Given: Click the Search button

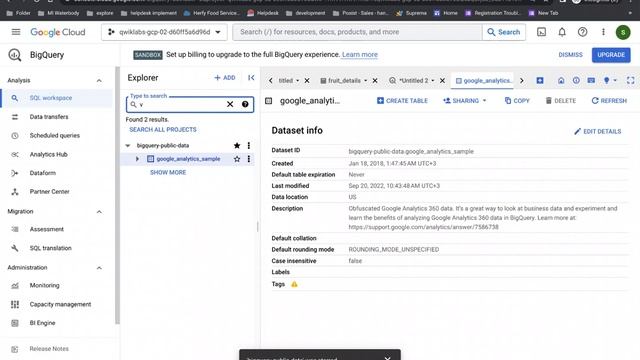Looking at the screenshot, I should [x=504, y=32].
